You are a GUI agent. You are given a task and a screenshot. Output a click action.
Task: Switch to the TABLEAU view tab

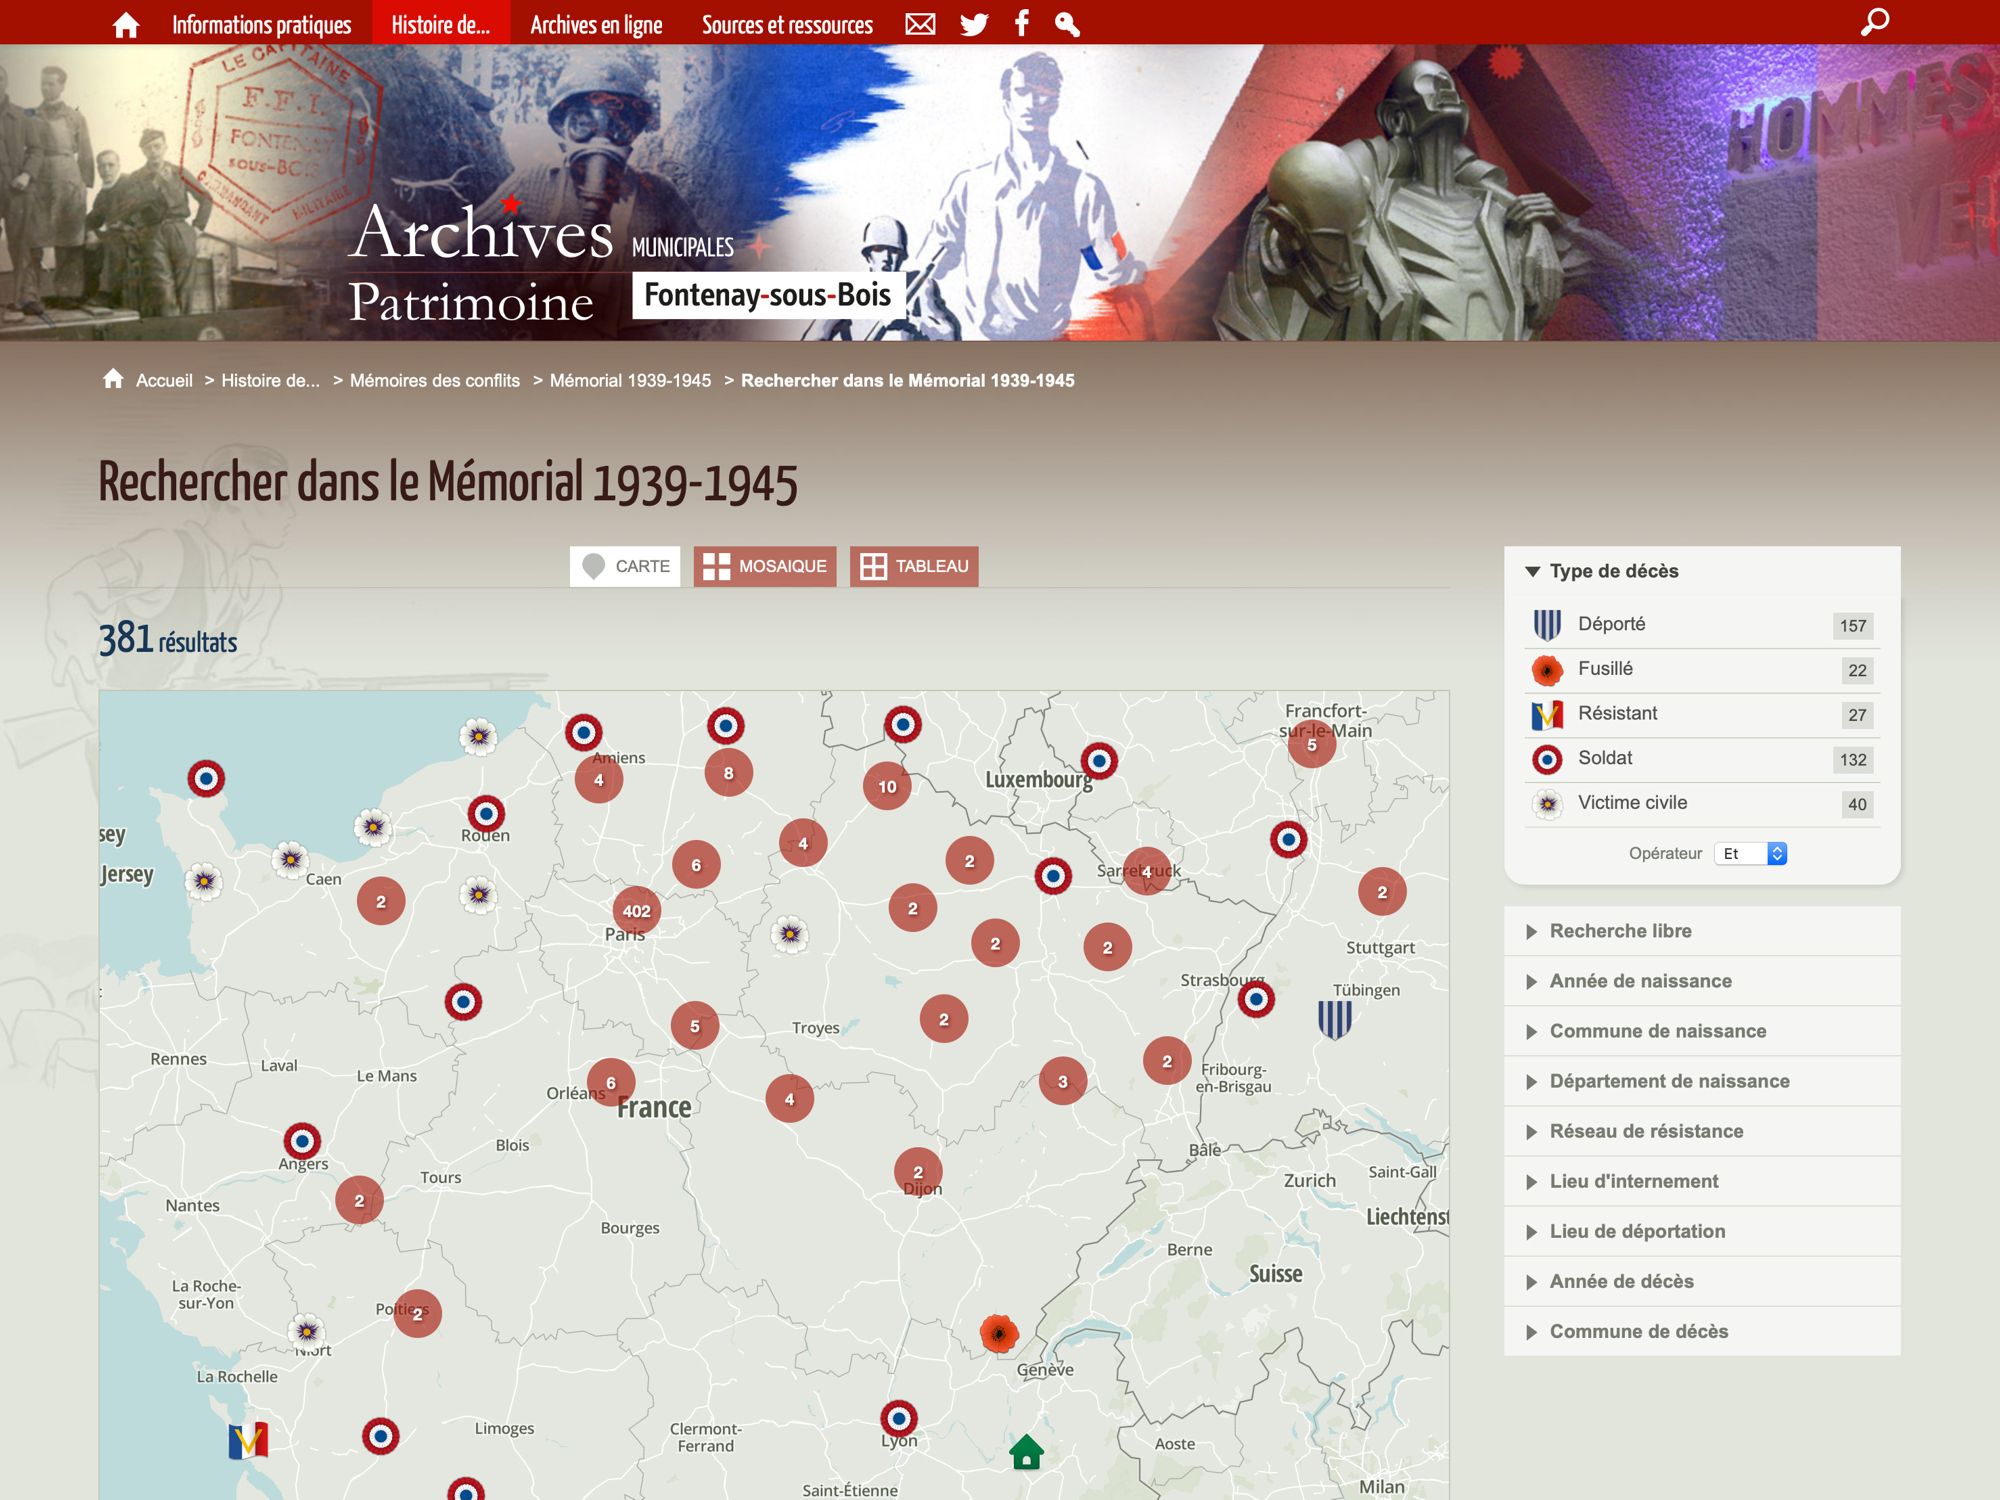pyautogui.click(x=914, y=566)
